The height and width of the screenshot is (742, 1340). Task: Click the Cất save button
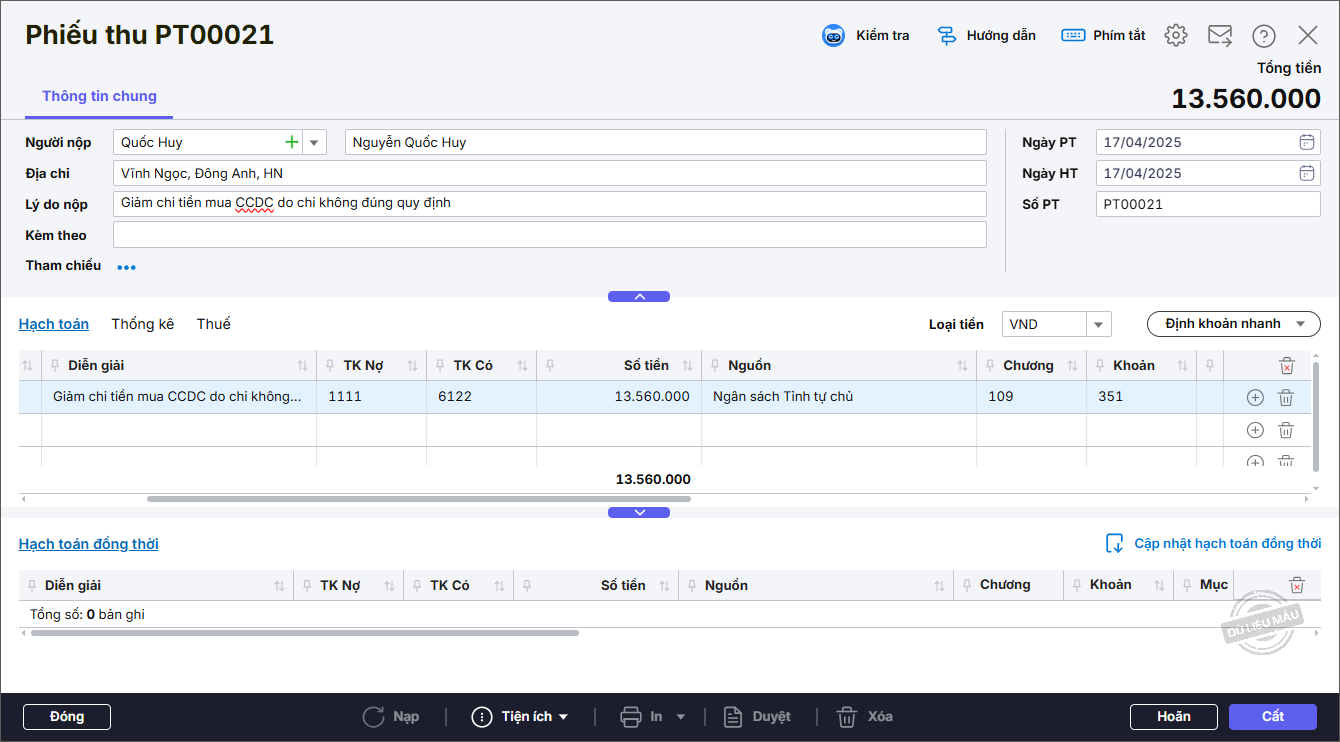(x=1273, y=717)
